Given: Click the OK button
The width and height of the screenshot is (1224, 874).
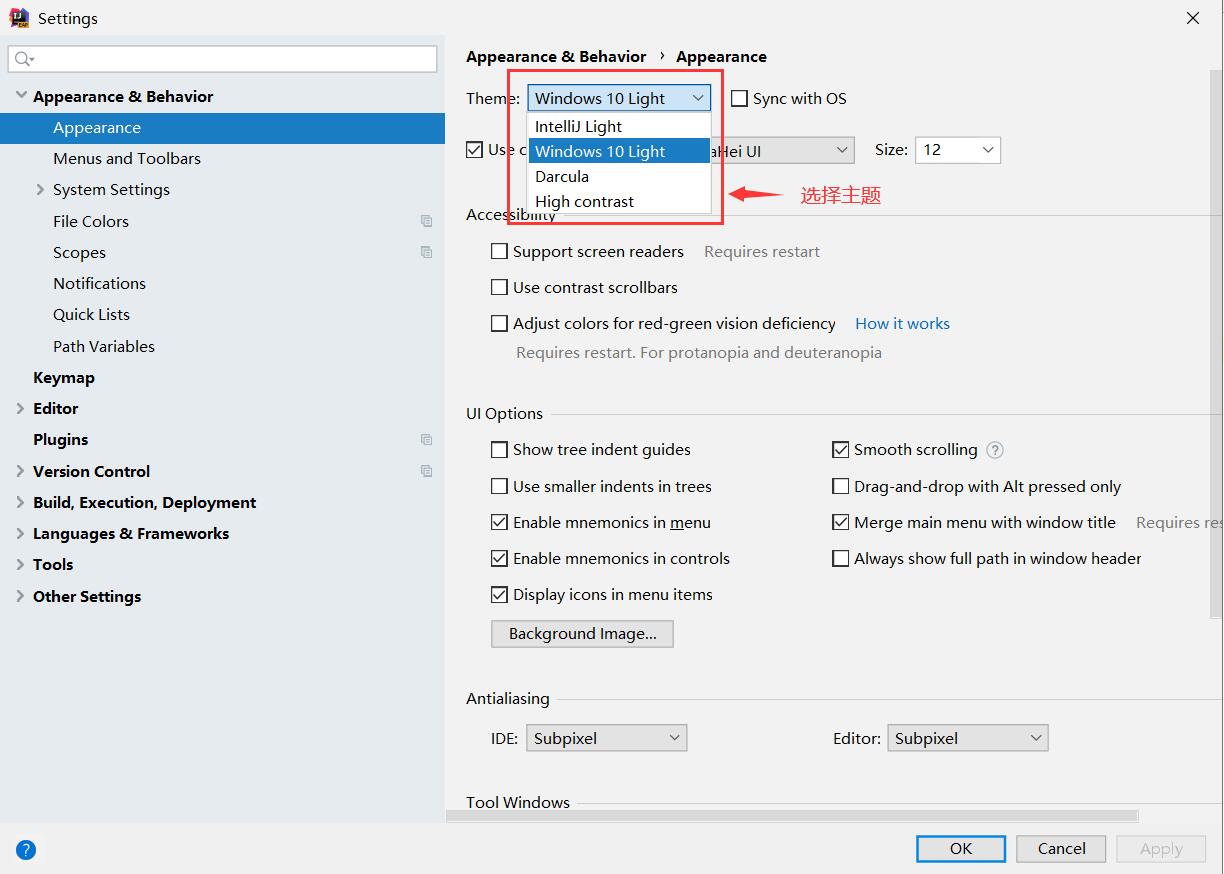Looking at the screenshot, I should tap(961, 848).
